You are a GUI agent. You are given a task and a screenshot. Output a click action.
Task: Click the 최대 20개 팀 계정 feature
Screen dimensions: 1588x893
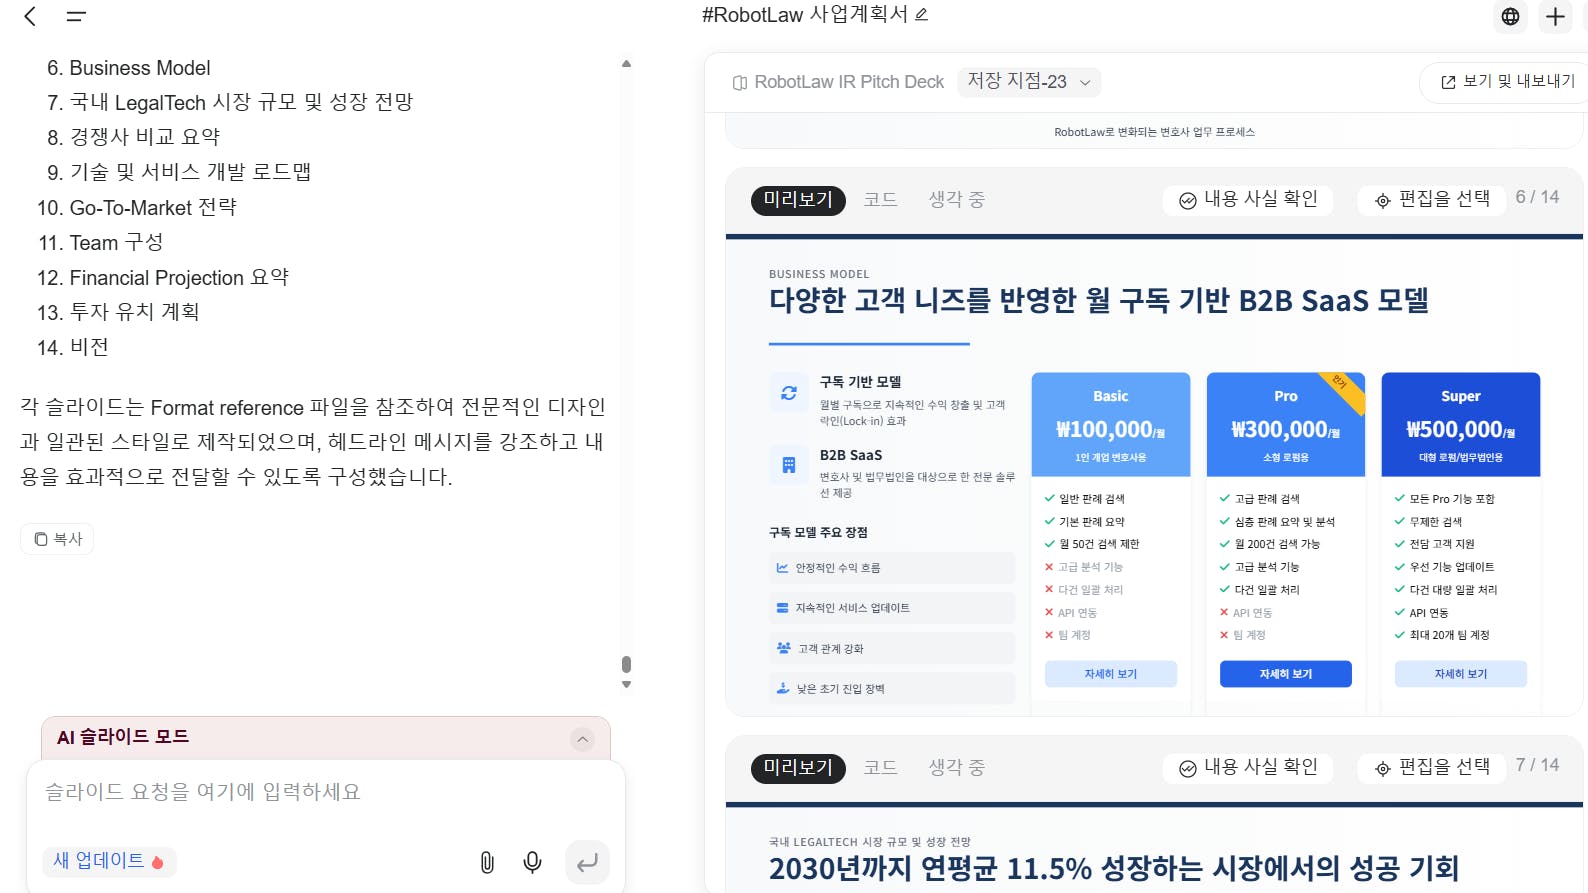coord(1442,635)
